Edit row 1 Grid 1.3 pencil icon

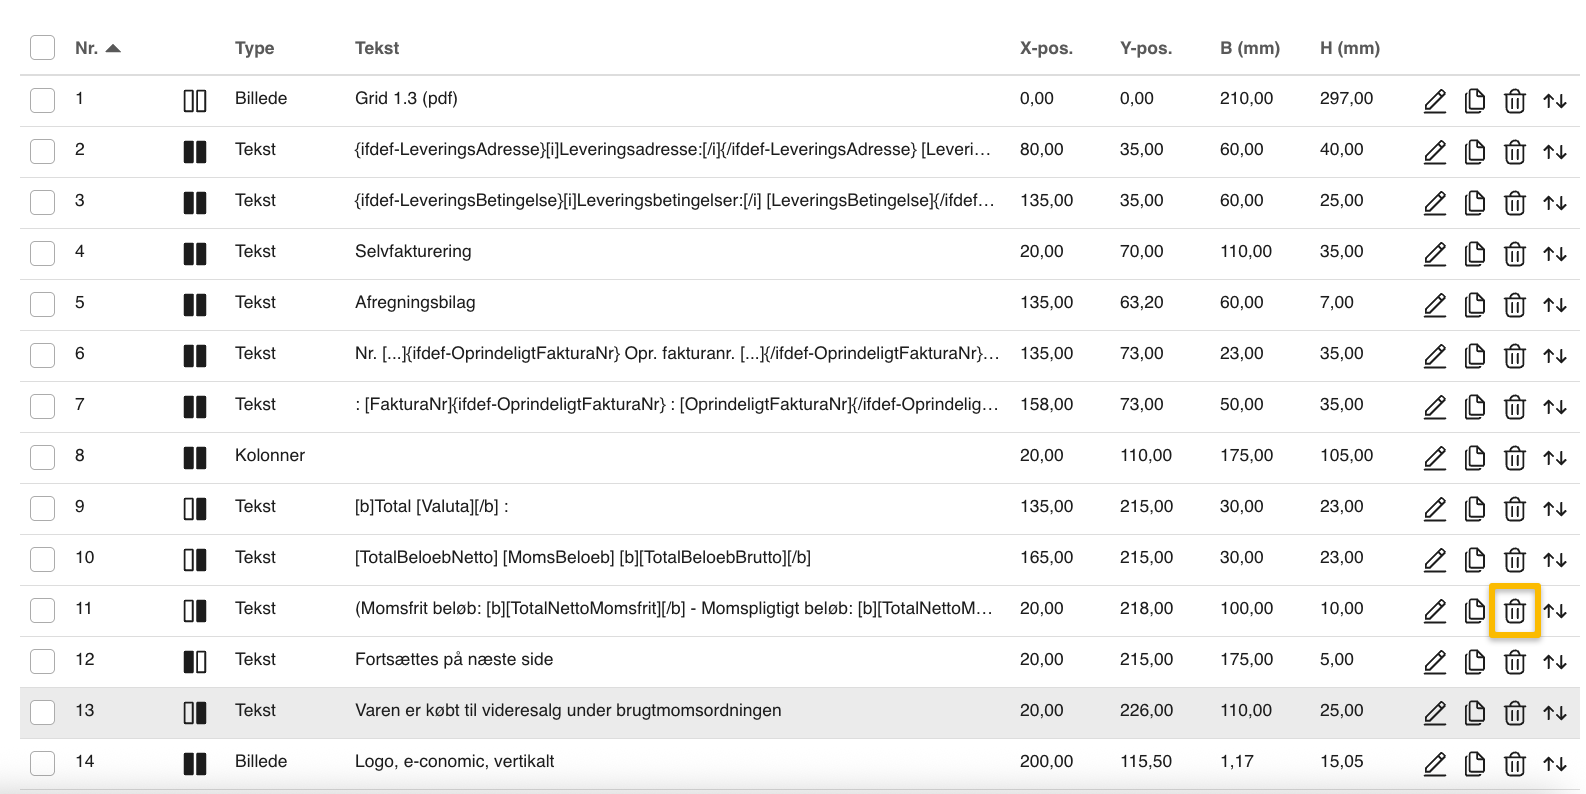(1434, 101)
